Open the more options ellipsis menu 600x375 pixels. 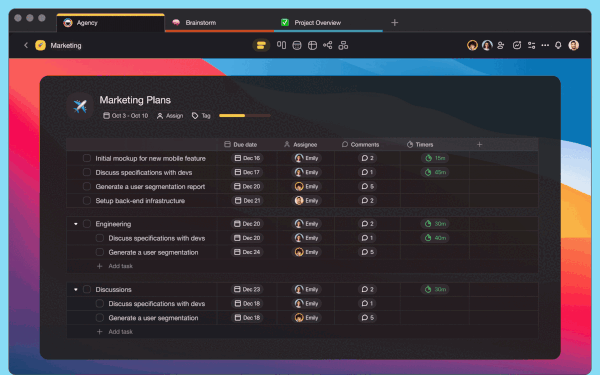545,46
